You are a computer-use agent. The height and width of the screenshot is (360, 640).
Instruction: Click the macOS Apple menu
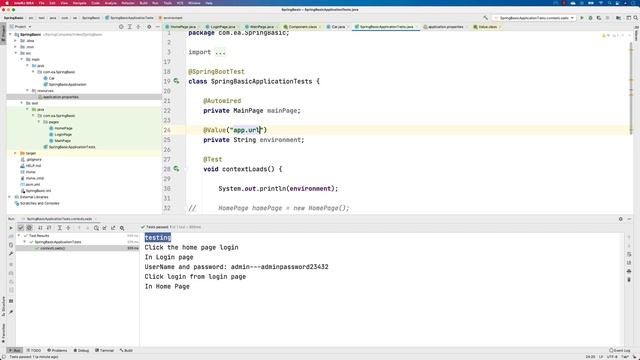click(6, 3)
